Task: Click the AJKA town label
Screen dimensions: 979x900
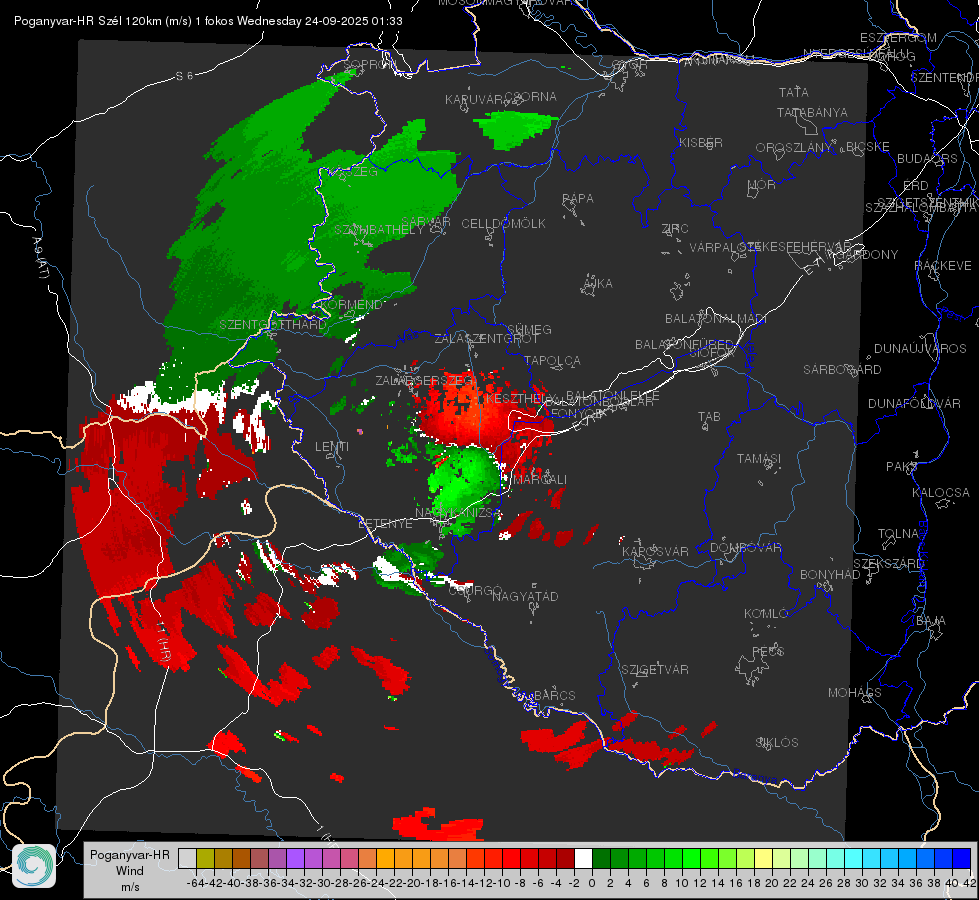Action: pos(598,284)
